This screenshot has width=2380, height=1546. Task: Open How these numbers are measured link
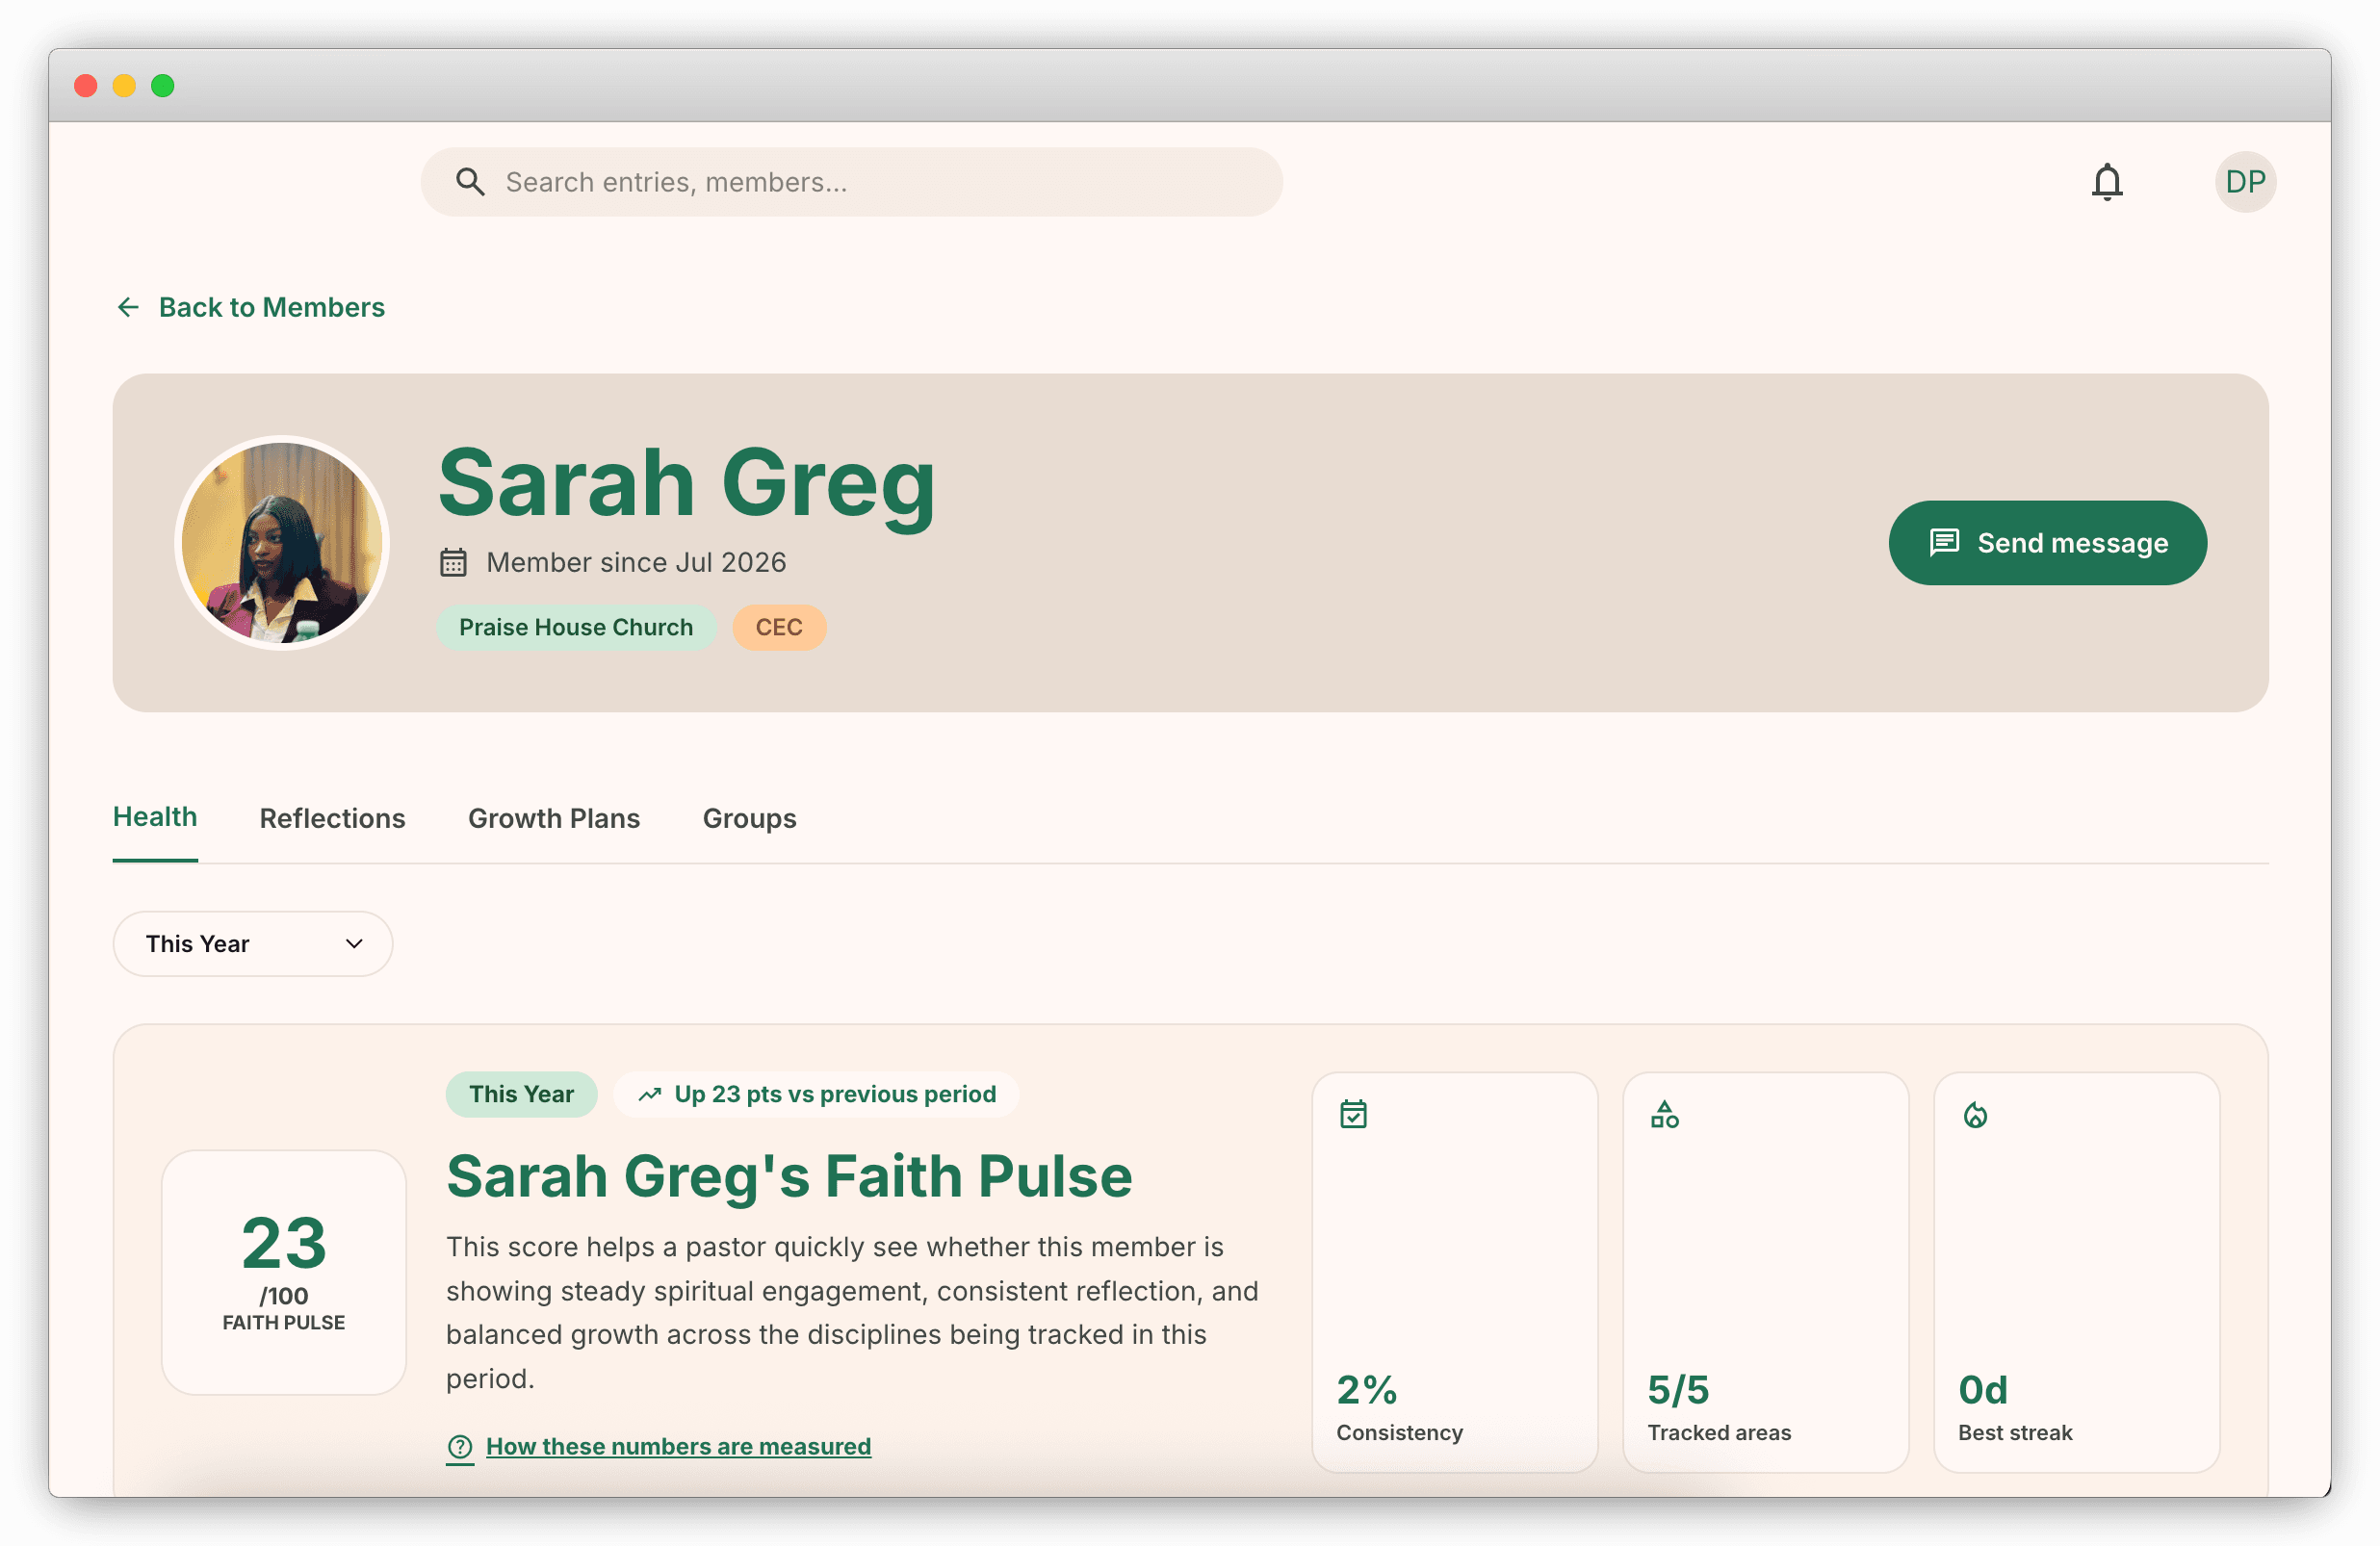click(678, 1447)
